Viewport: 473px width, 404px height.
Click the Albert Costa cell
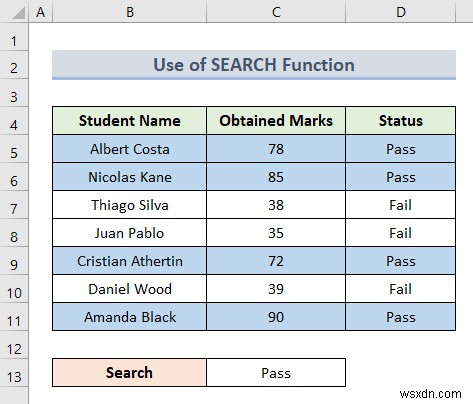pyautogui.click(x=129, y=149)
